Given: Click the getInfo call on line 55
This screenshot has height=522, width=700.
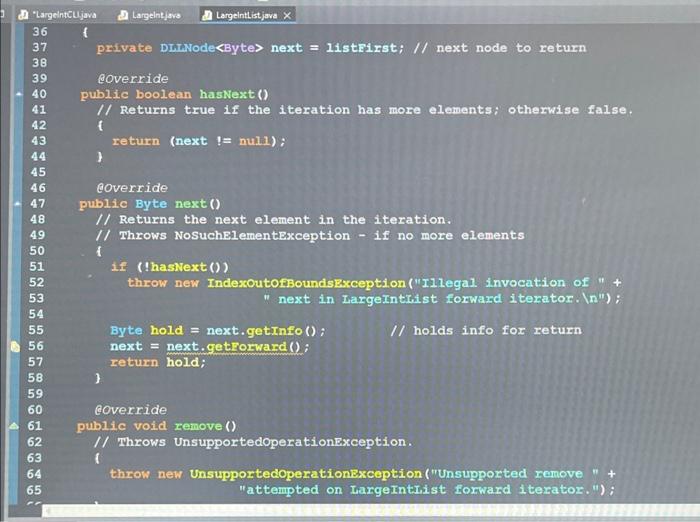Looking at the screenshot, I should pyautogui.click(x=275, y=331).
